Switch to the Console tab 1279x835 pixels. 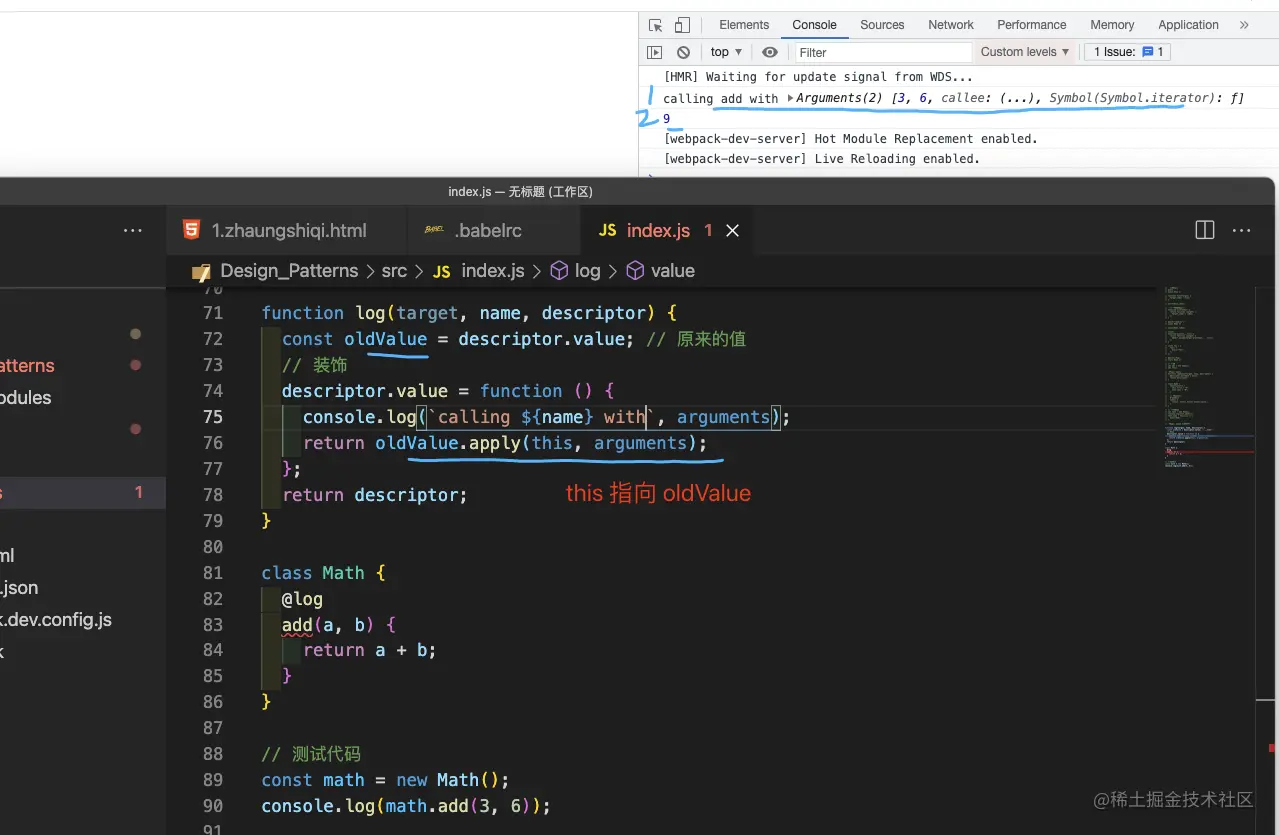point(814,25)
